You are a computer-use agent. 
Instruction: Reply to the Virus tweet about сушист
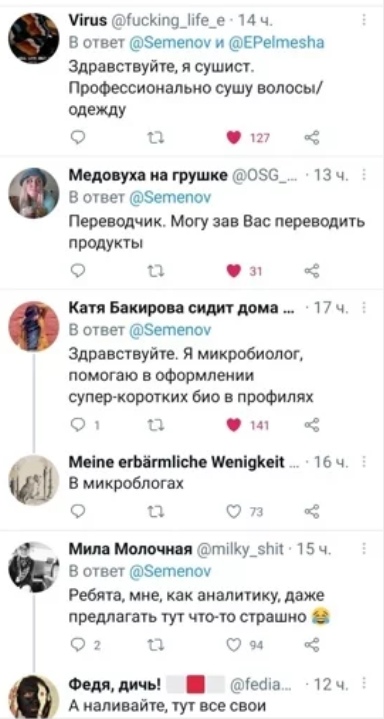[78, 138]
